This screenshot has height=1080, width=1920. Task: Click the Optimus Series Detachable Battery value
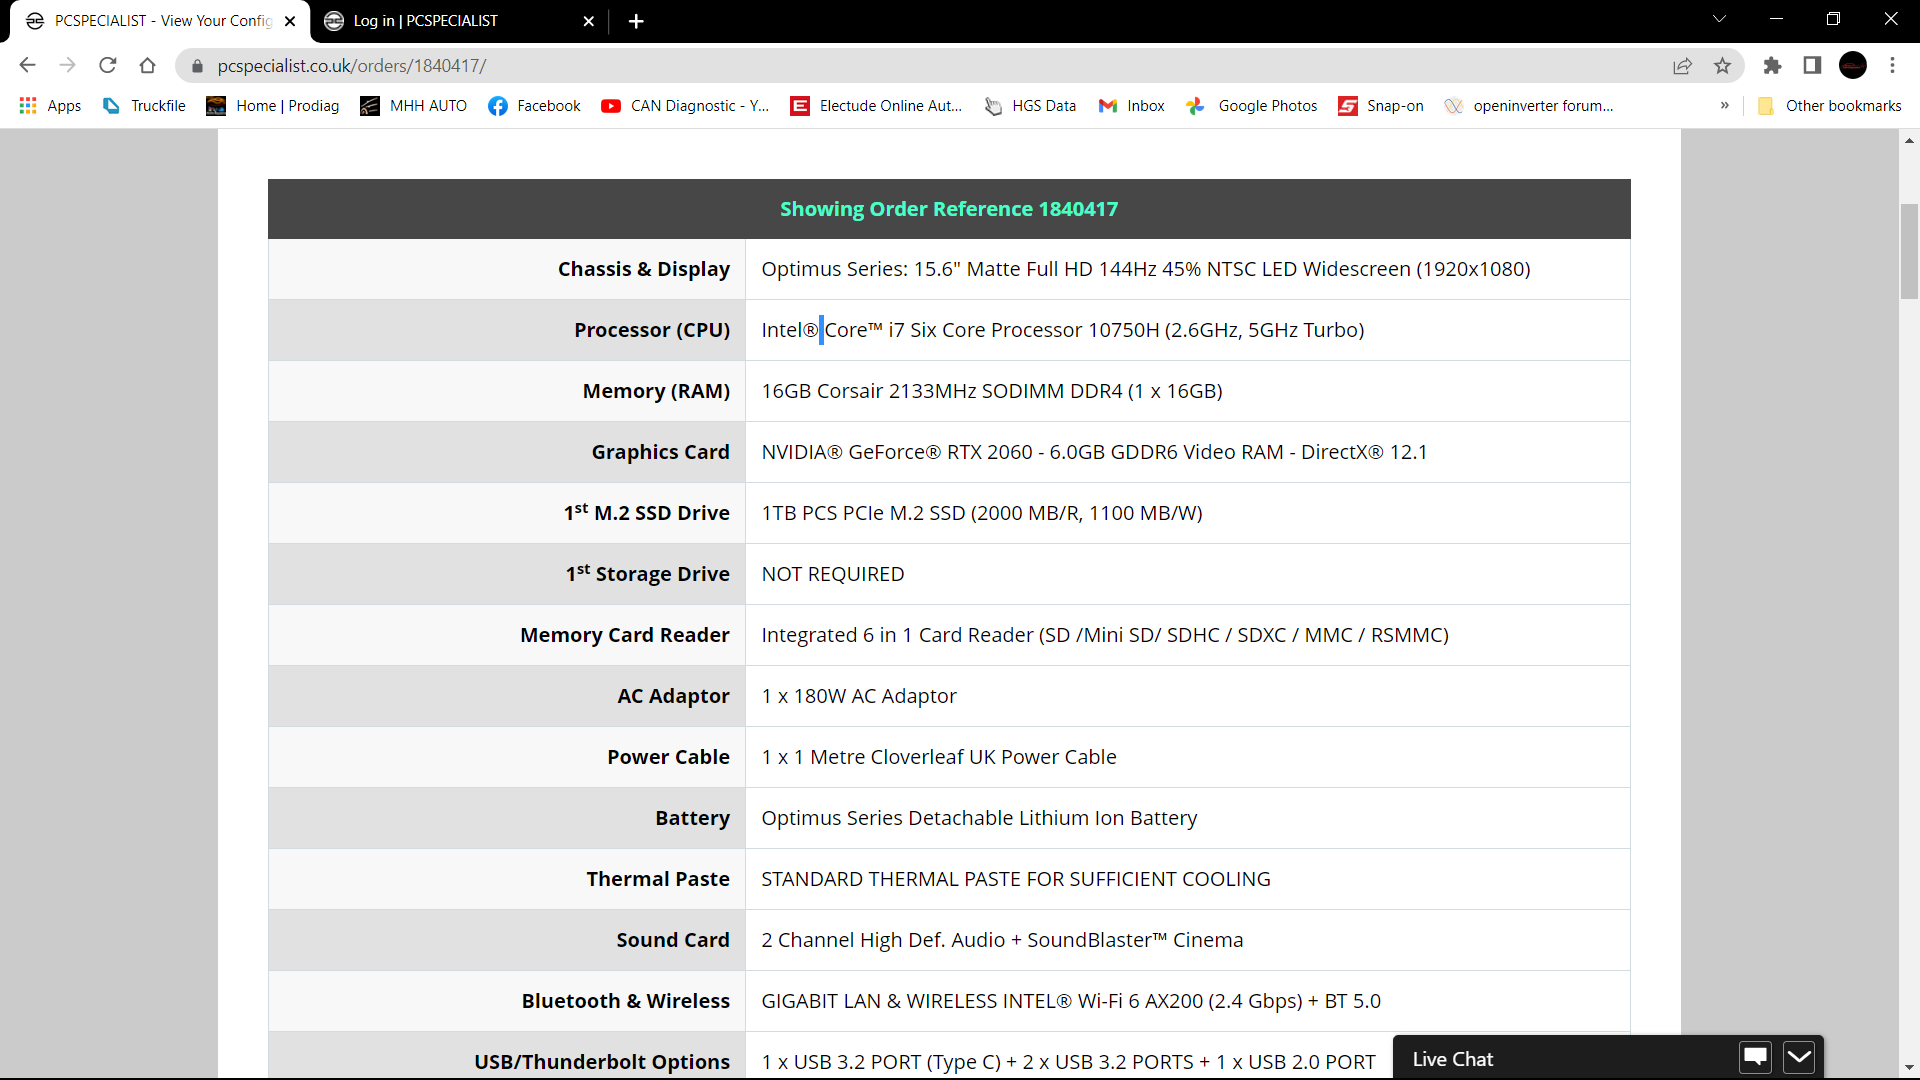pos(979,818)
